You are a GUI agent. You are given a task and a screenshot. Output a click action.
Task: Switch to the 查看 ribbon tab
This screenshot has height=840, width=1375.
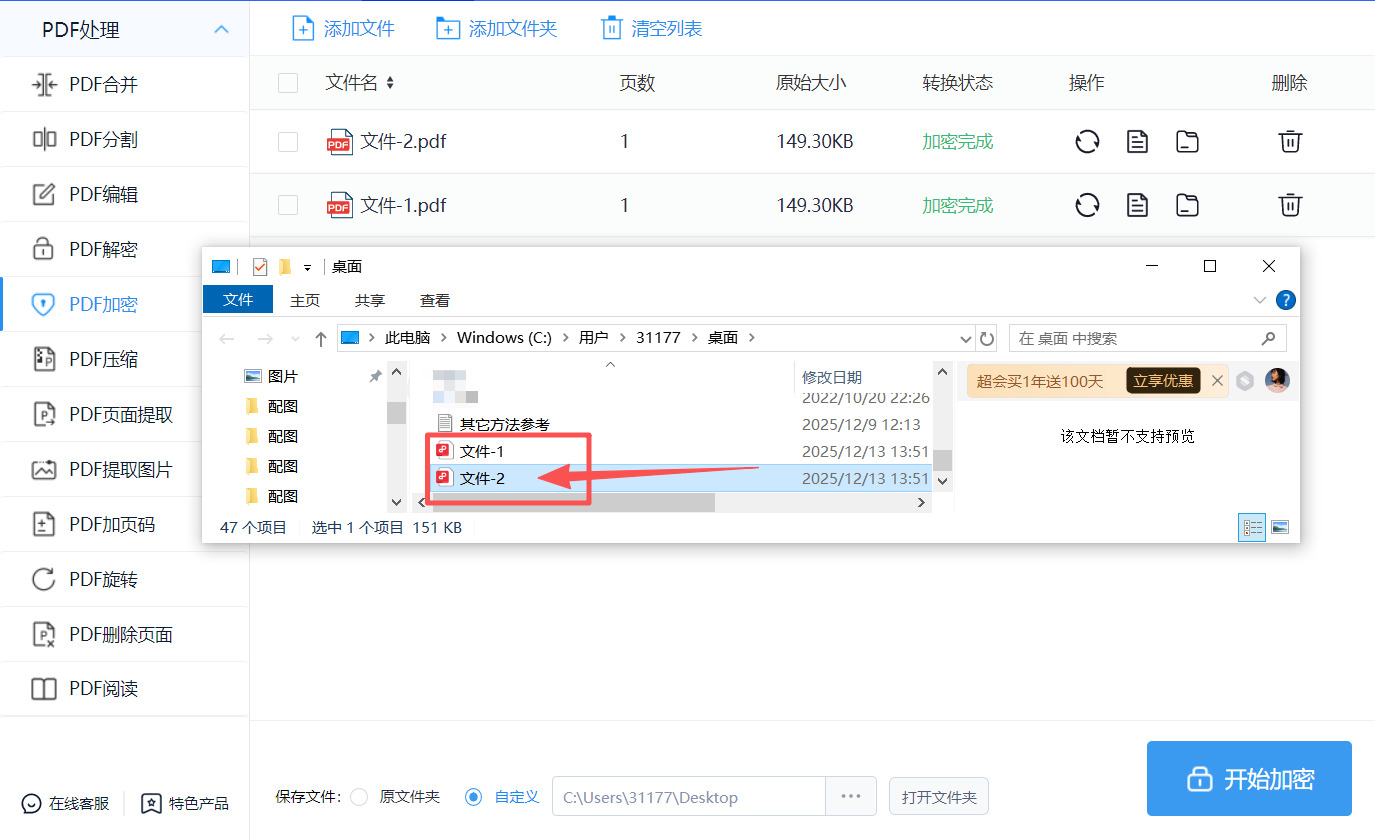coord(435,300)
